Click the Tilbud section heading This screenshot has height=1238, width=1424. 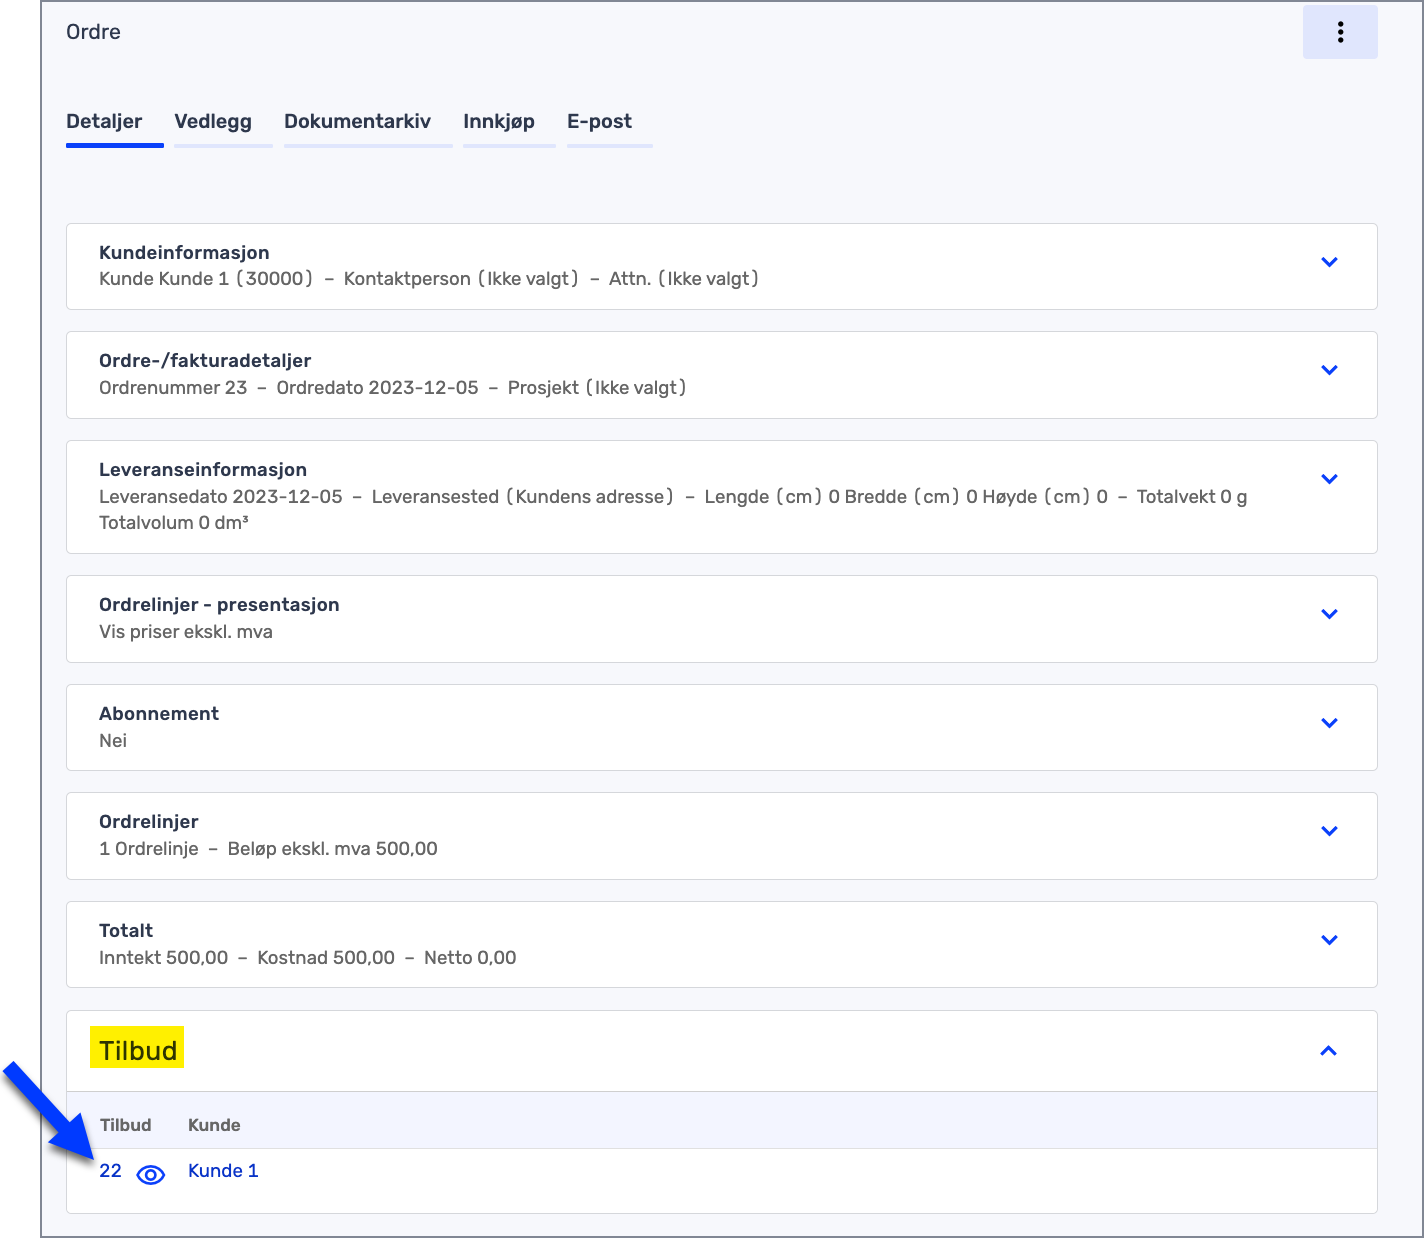pos(138,1050)
